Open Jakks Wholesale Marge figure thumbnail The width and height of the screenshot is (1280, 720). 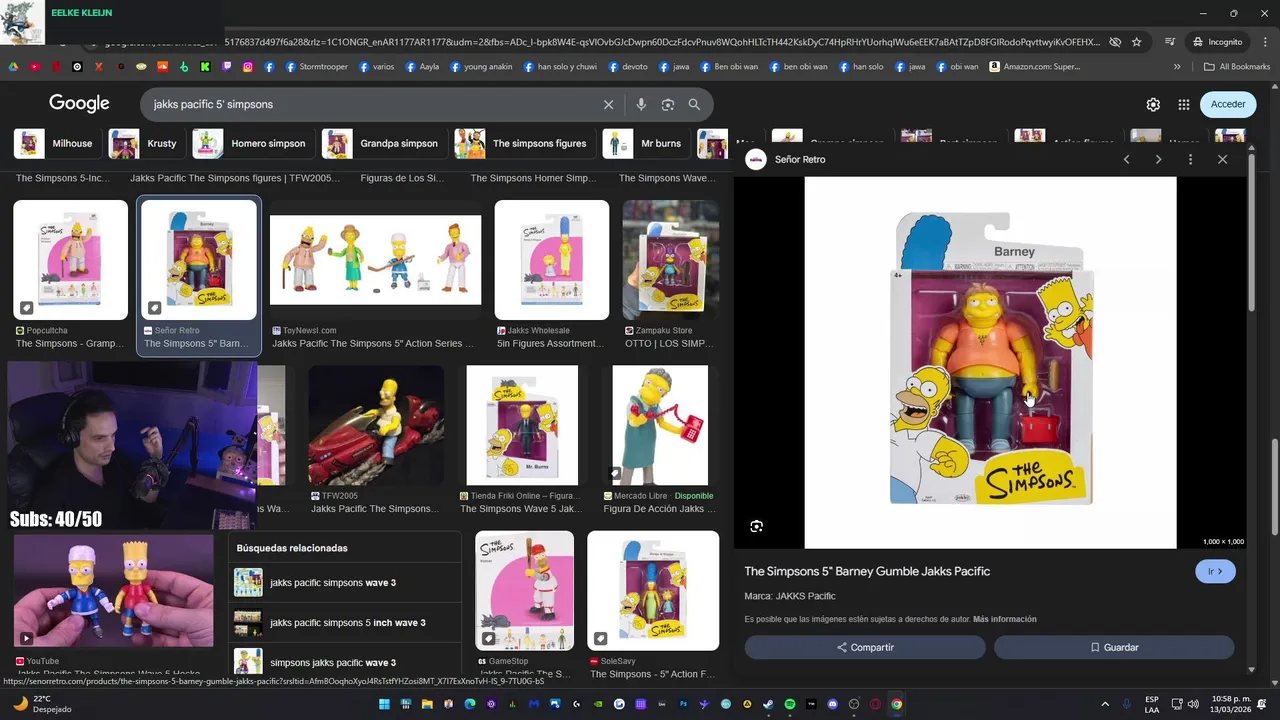[552, 260]
